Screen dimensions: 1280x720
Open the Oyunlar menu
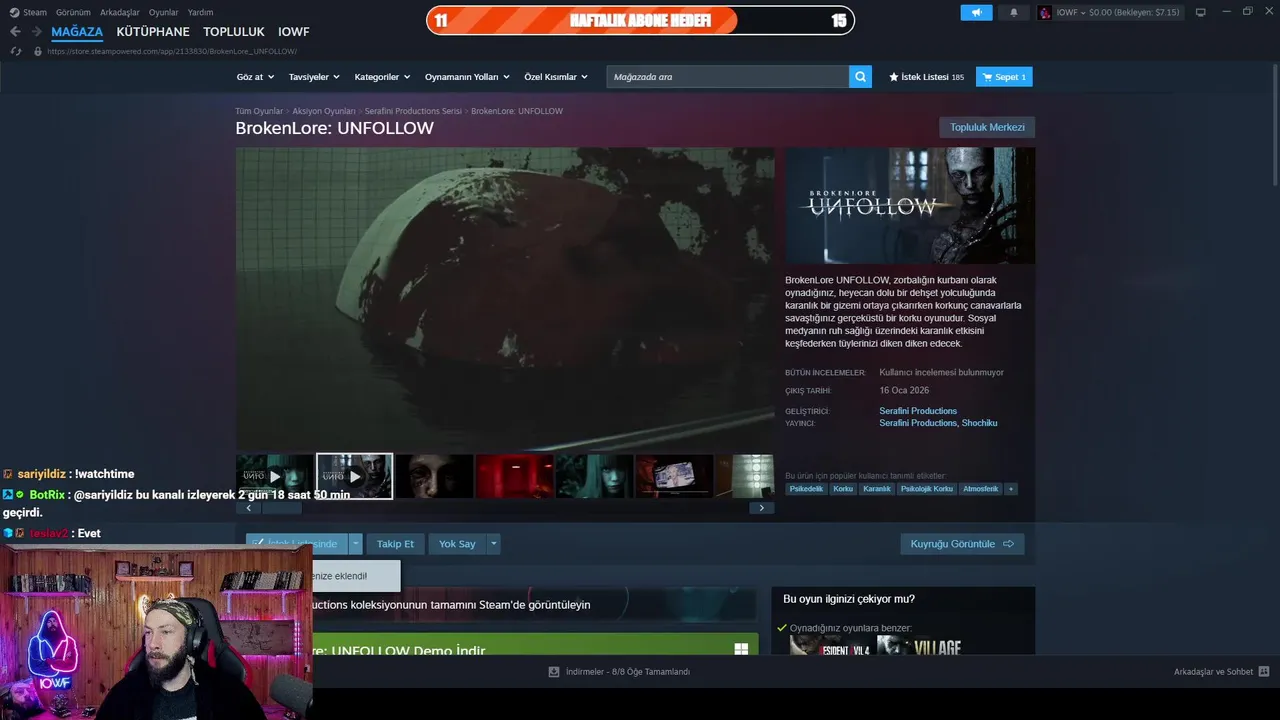(x=164, y=12)
